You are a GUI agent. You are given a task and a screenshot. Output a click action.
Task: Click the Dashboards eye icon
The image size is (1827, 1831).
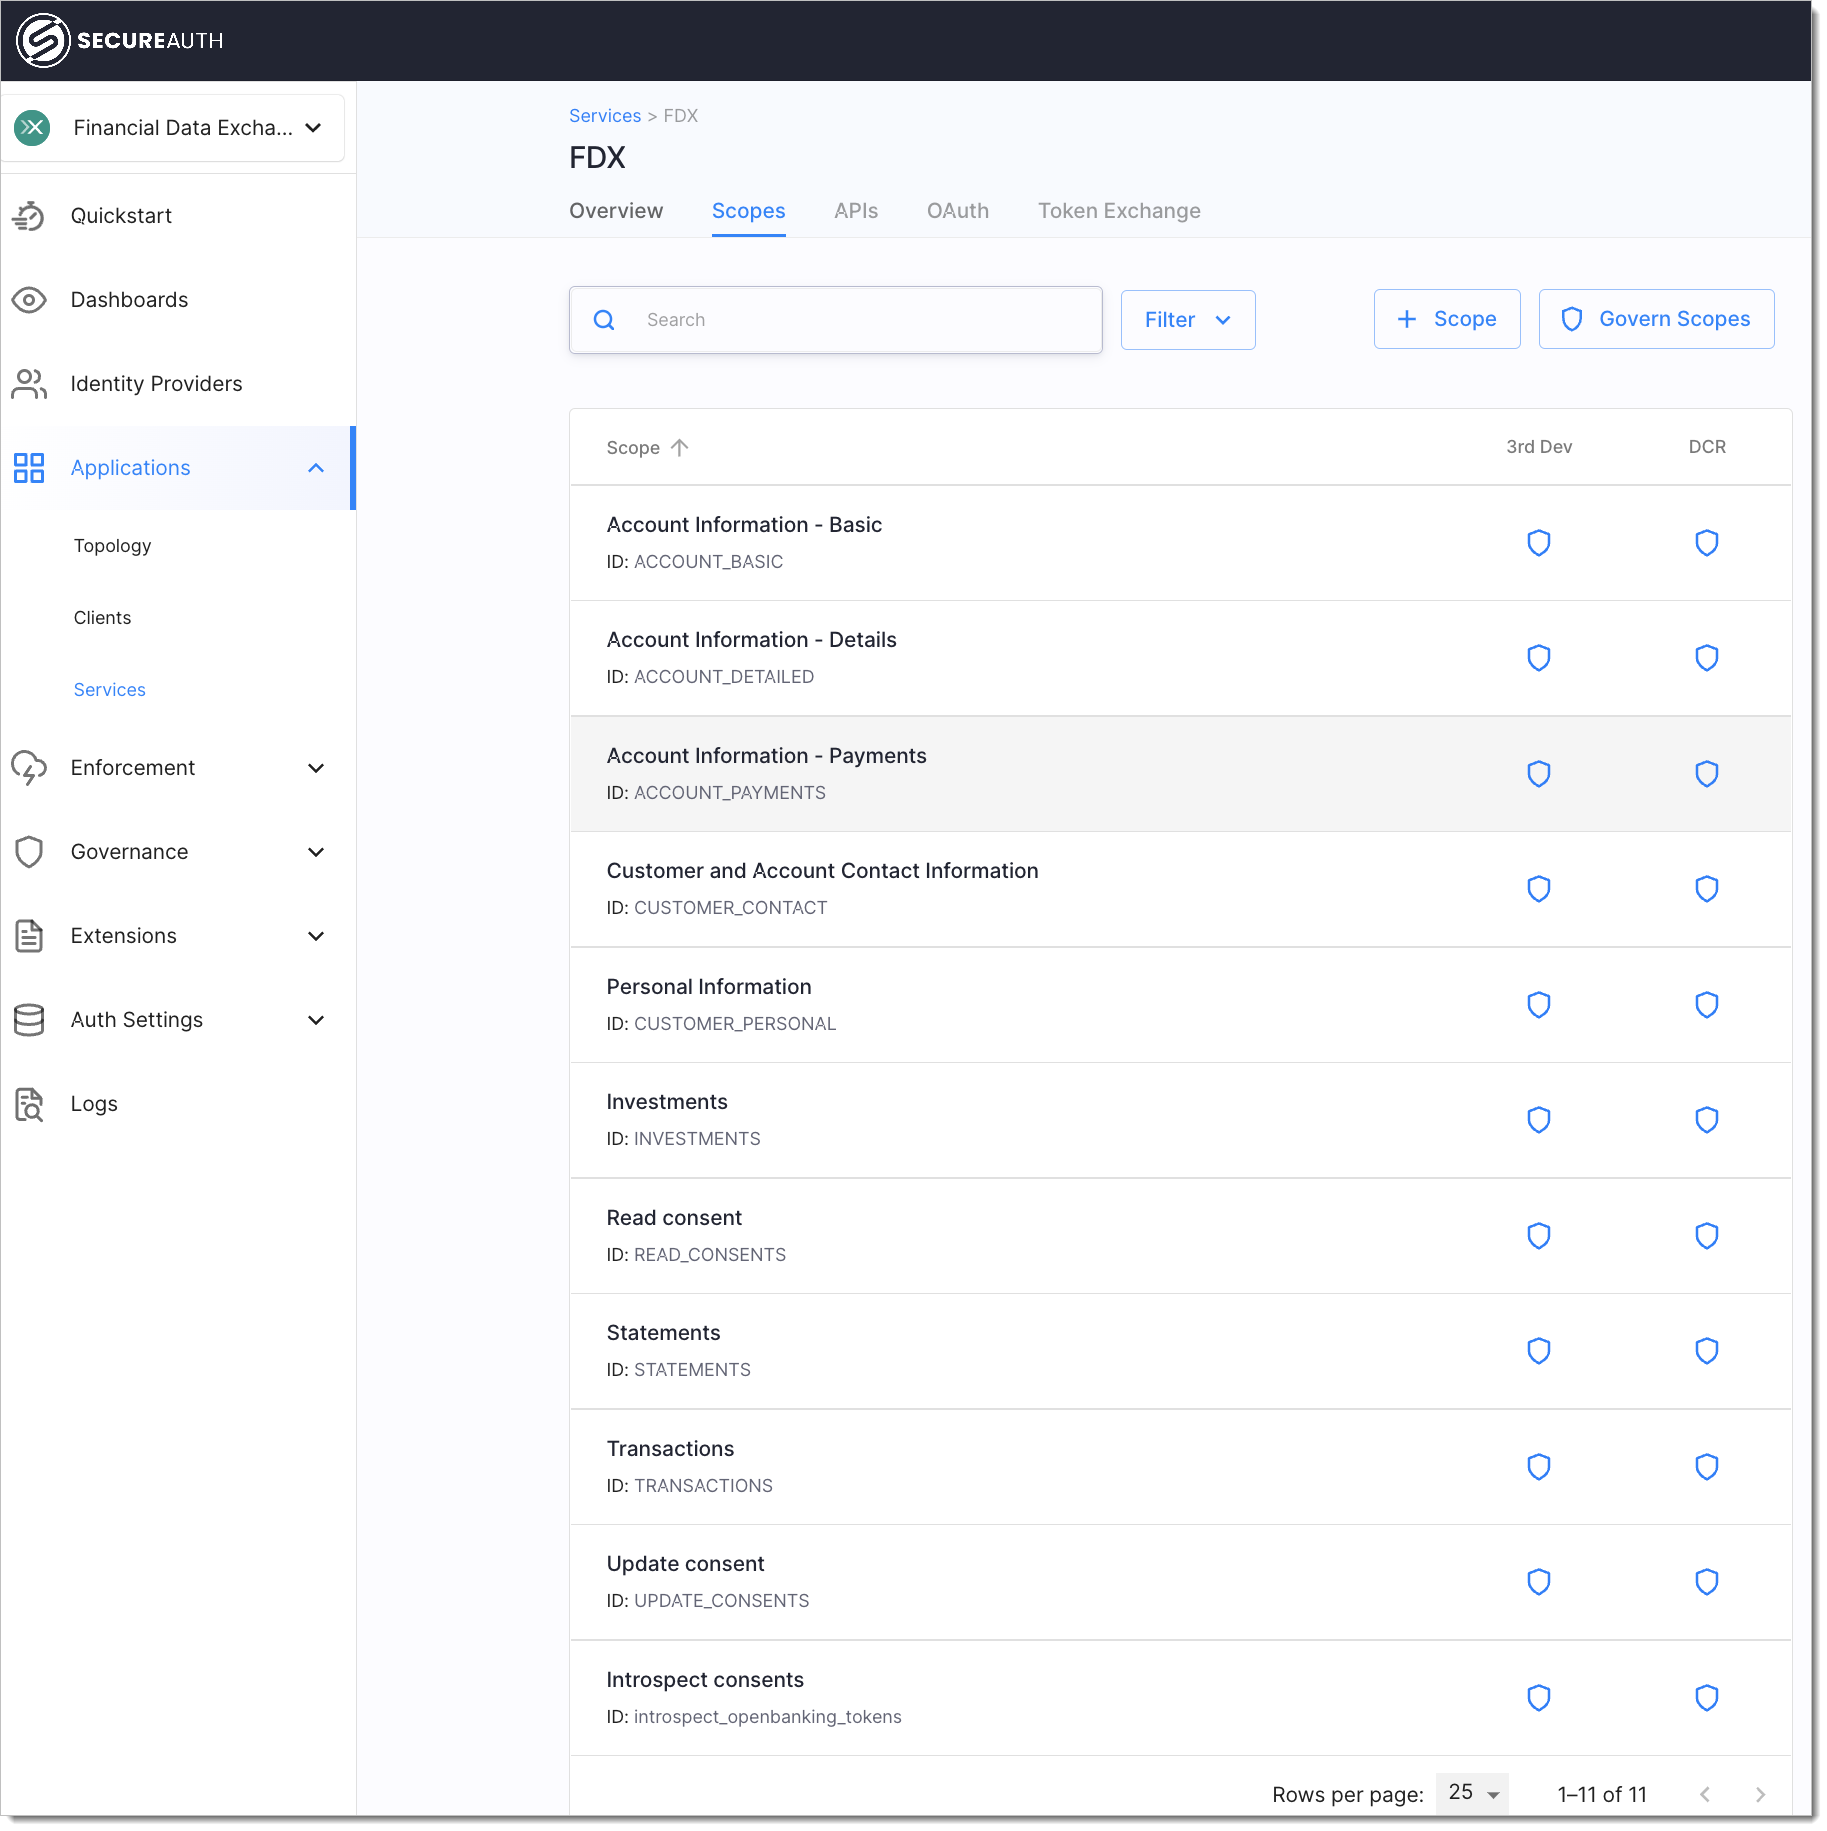(x=29, y=300)
